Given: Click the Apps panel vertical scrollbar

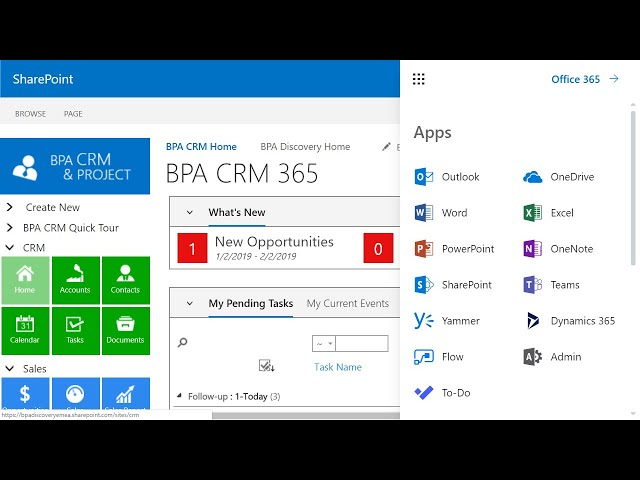Looking at the screenshot, I should [633, 188].
